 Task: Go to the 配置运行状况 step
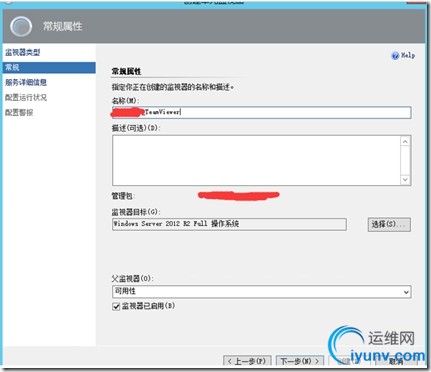click(x=26, y=97)
